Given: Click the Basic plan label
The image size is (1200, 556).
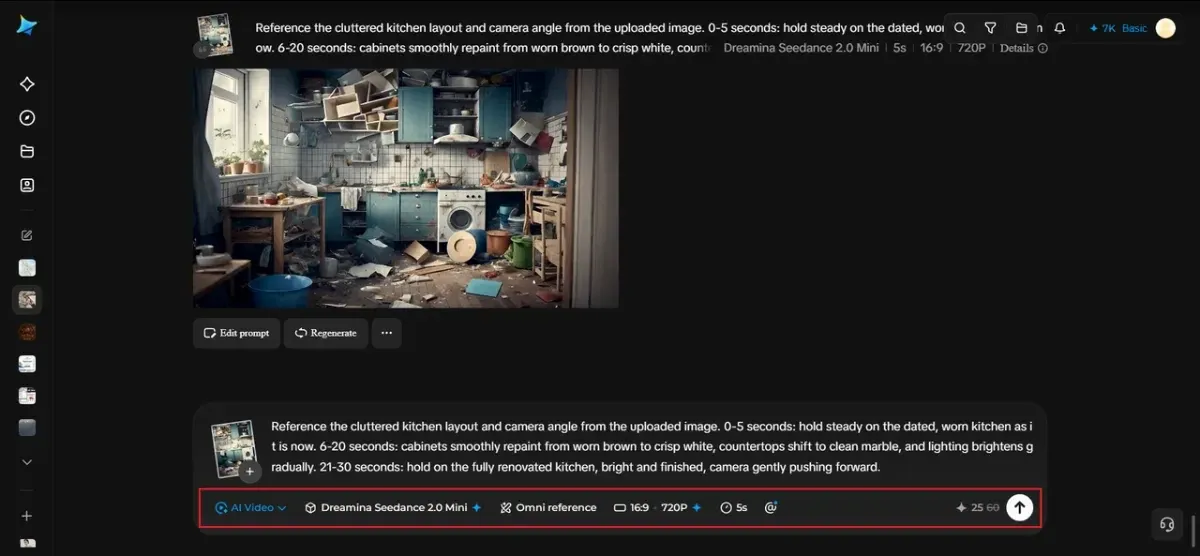Looking at the screenshot, I should click(x=1134, y=28).
